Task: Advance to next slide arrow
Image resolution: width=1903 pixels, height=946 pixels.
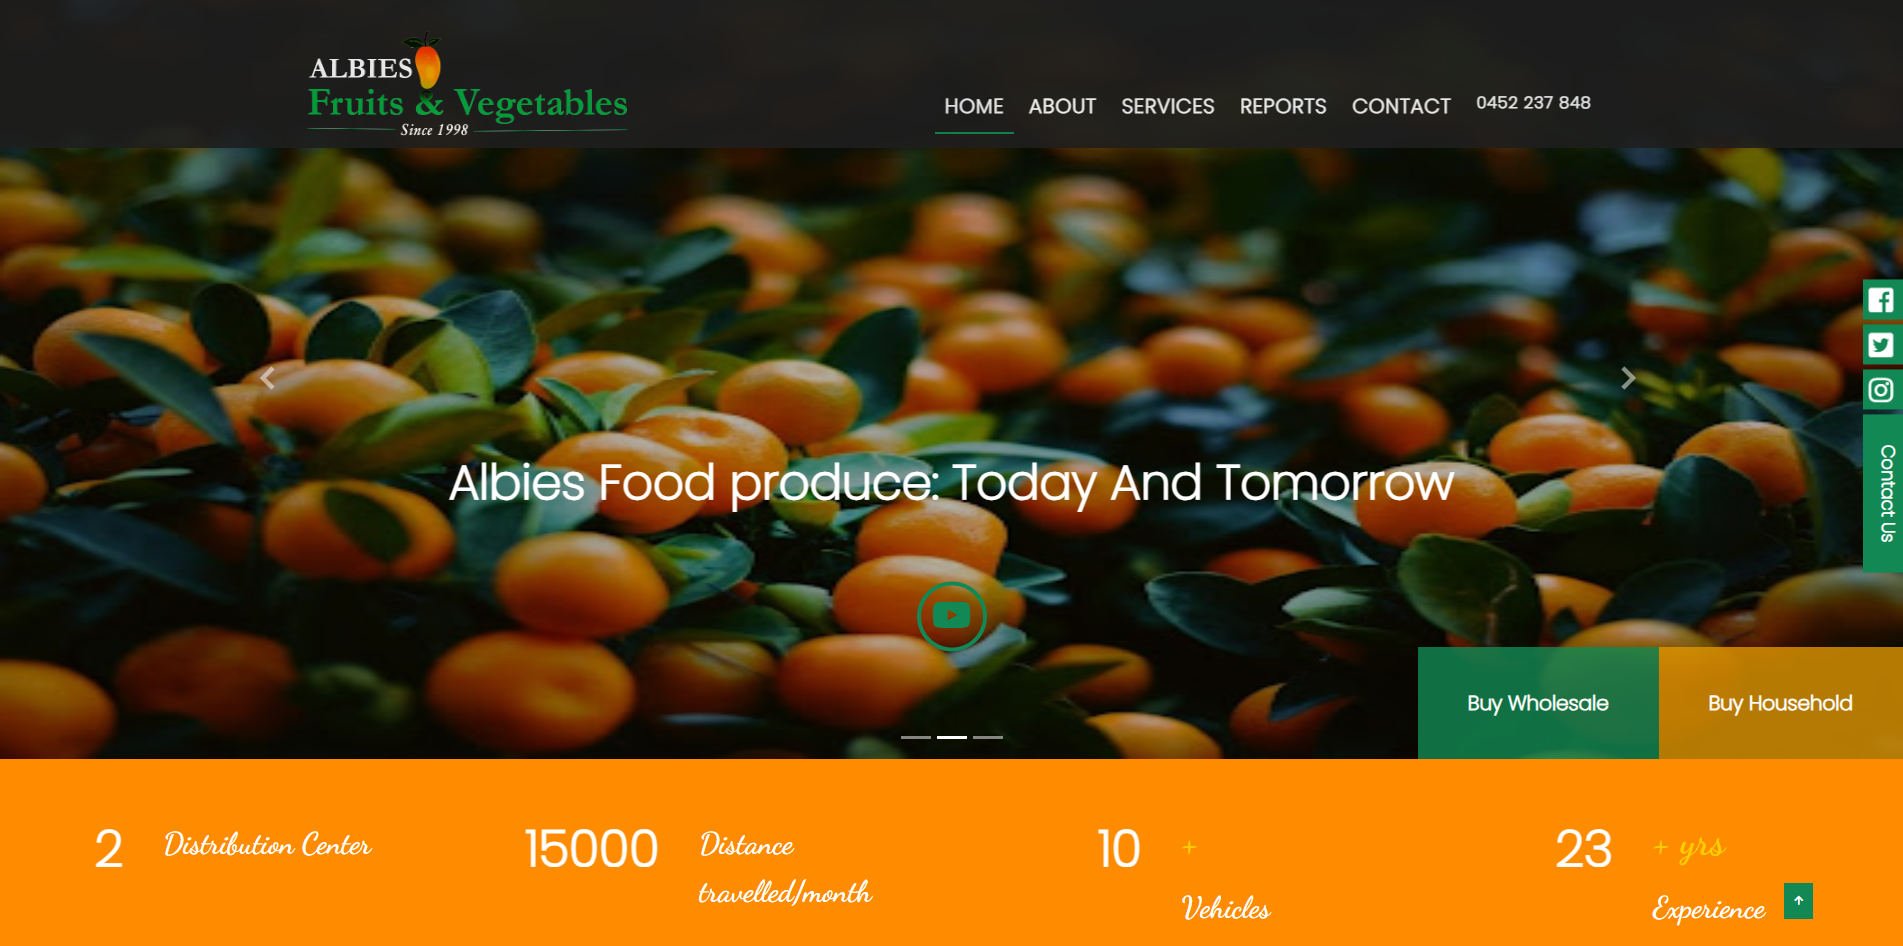Action: (x=1628, y=378)
